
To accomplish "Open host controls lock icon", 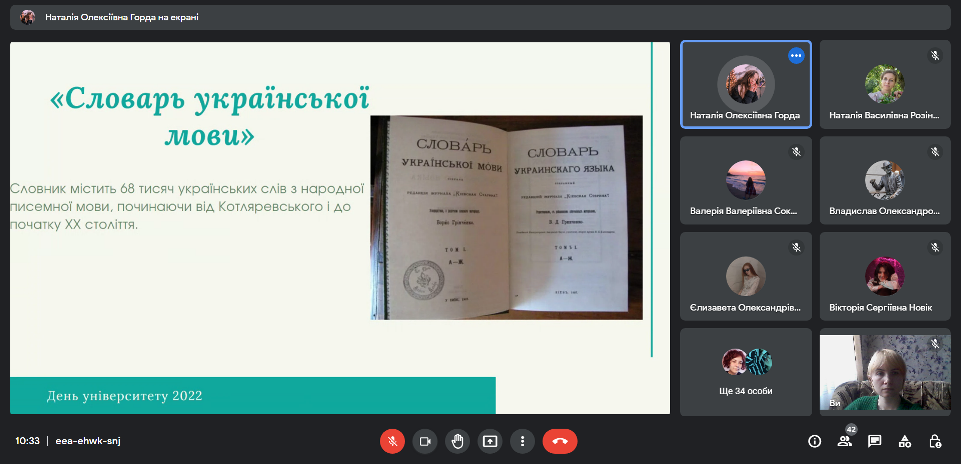I will click(x=934, y=441).
